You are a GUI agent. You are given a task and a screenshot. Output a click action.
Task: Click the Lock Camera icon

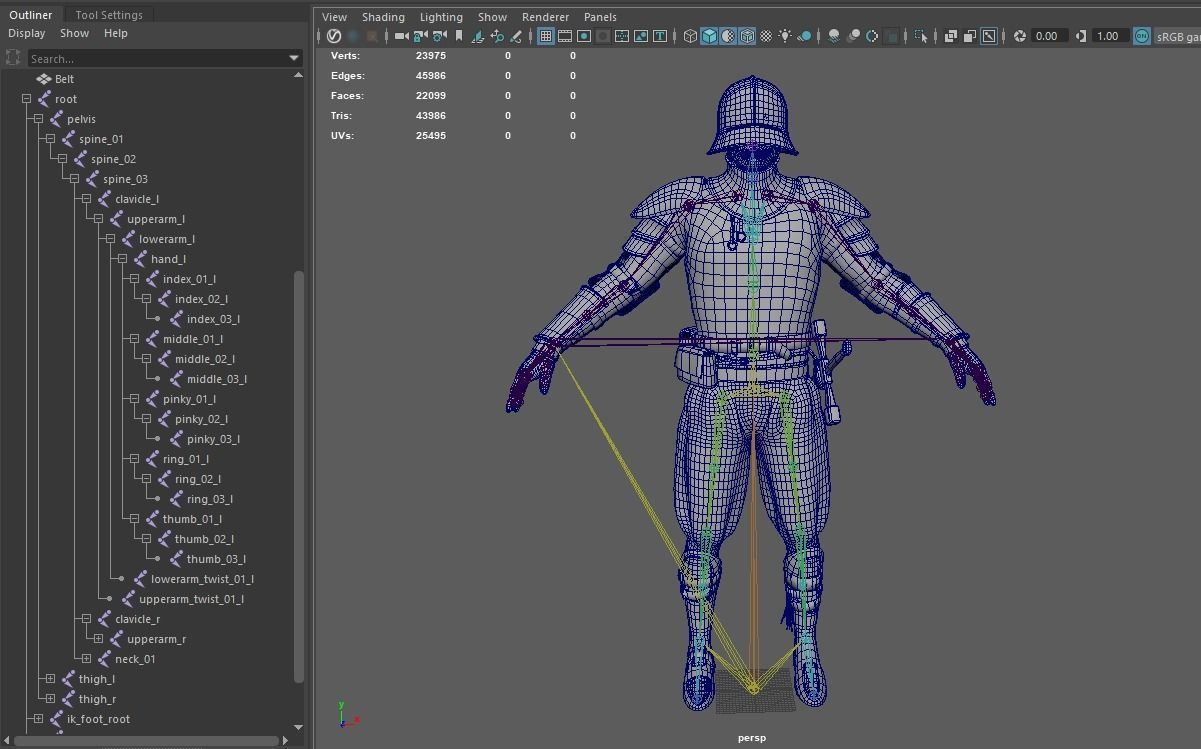coord(421,36)
